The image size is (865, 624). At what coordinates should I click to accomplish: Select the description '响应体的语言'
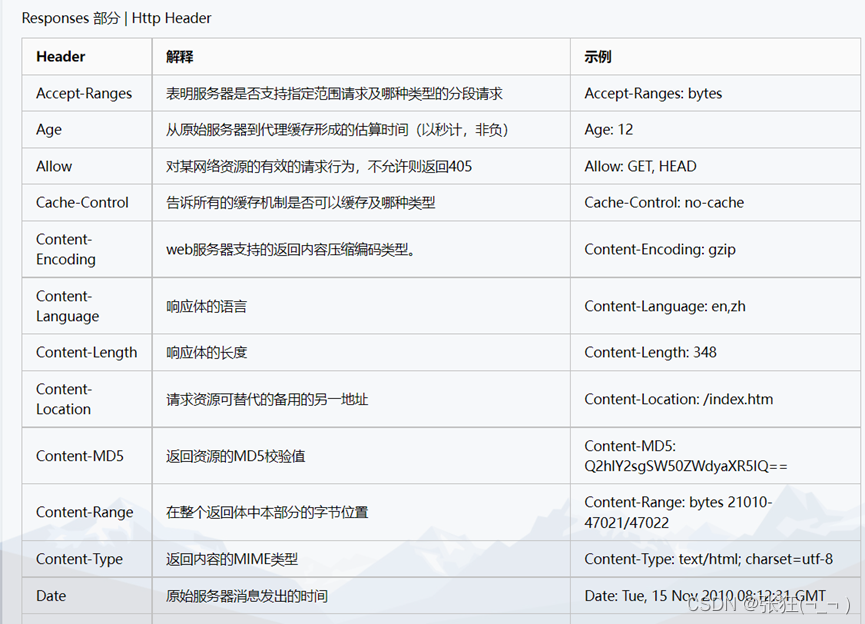(x=206, y=306)
